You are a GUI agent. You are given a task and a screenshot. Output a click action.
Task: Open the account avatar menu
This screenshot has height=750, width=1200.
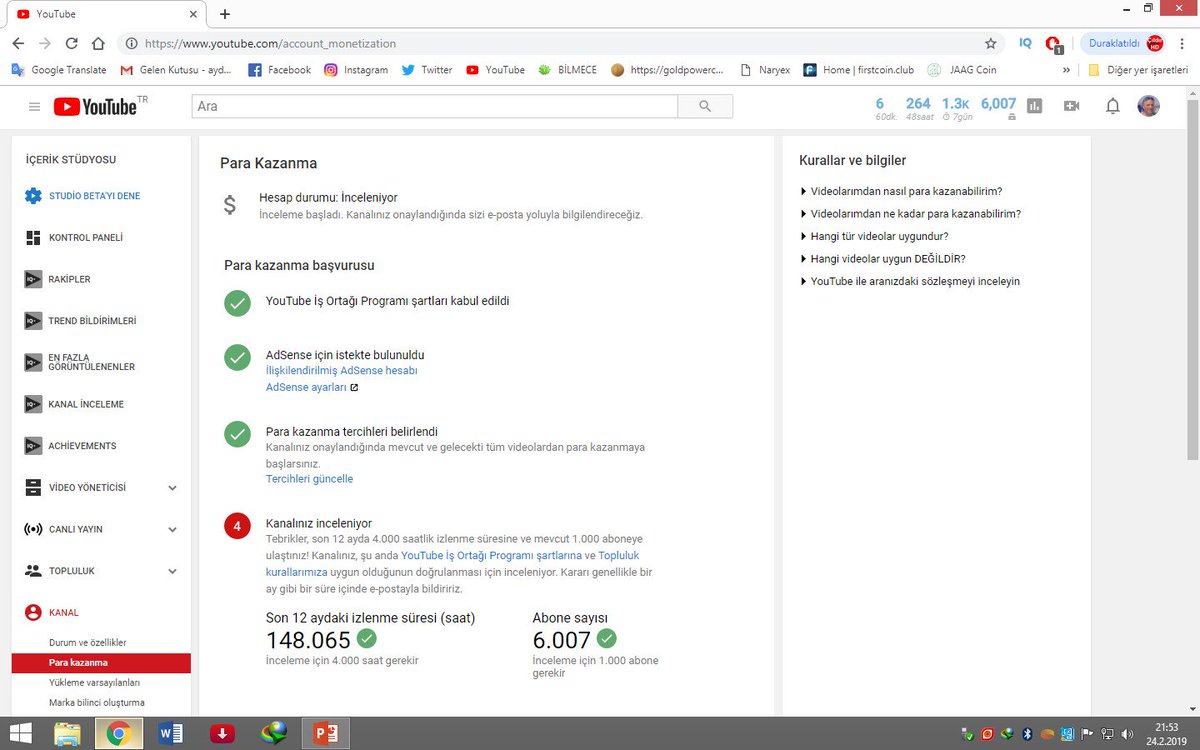click(x=1149, y=106)
